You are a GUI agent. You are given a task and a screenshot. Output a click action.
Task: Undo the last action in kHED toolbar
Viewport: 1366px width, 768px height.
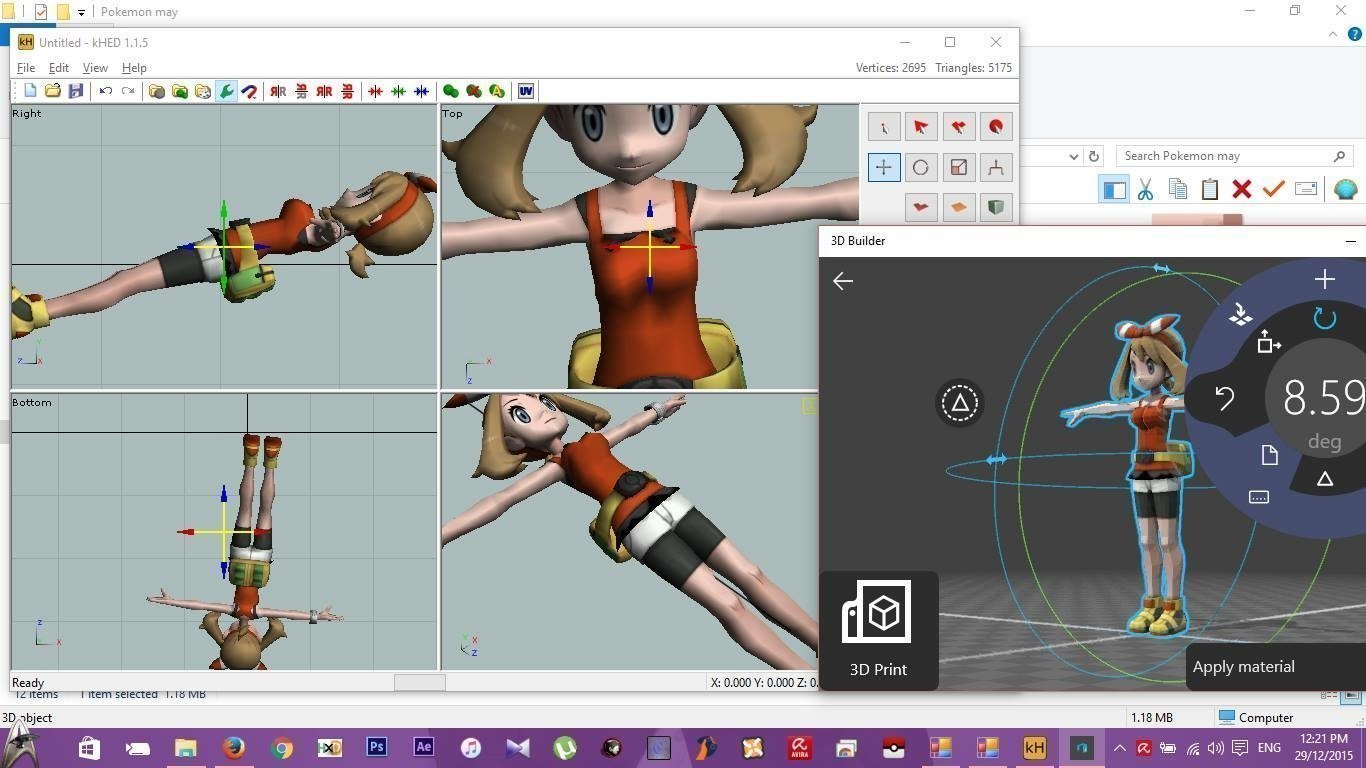[105, 91]
